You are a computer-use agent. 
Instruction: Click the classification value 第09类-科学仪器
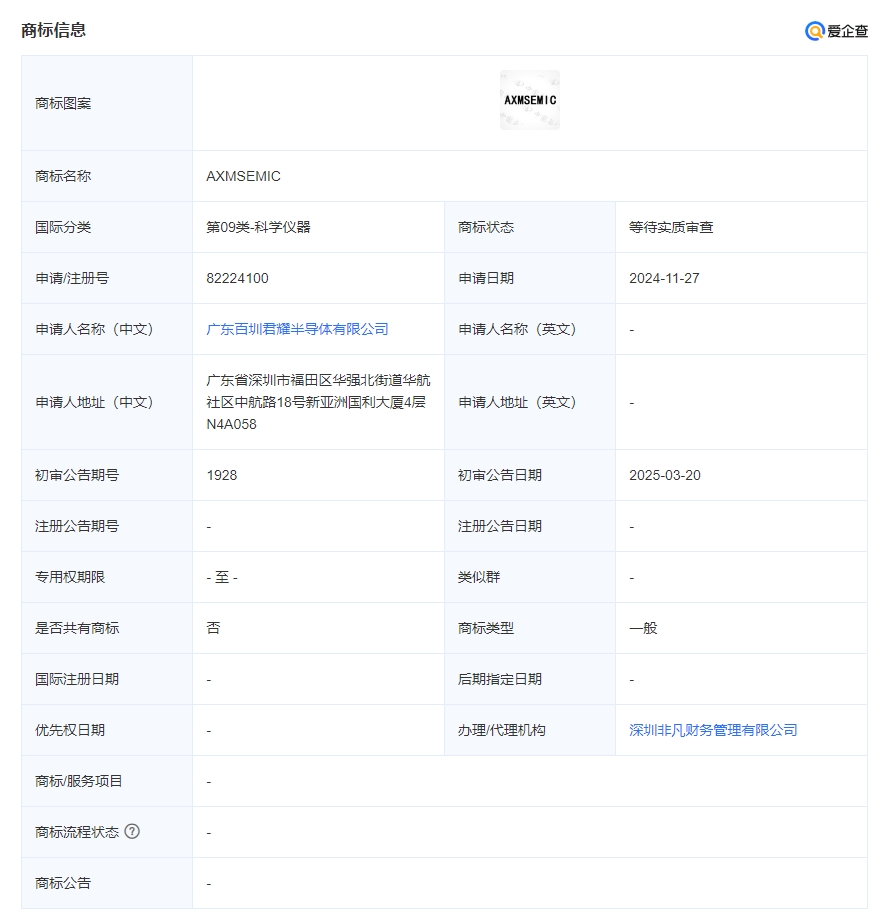coord(258,227)
